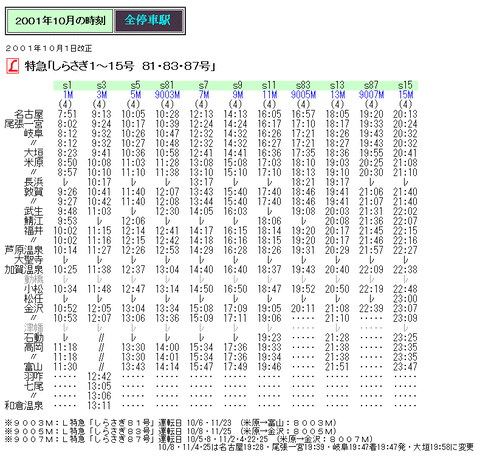Click the ※9005M しらさぎ83号 footnote
The width and height of the screenshot is (480, 456).
click(x=170, y=431)
